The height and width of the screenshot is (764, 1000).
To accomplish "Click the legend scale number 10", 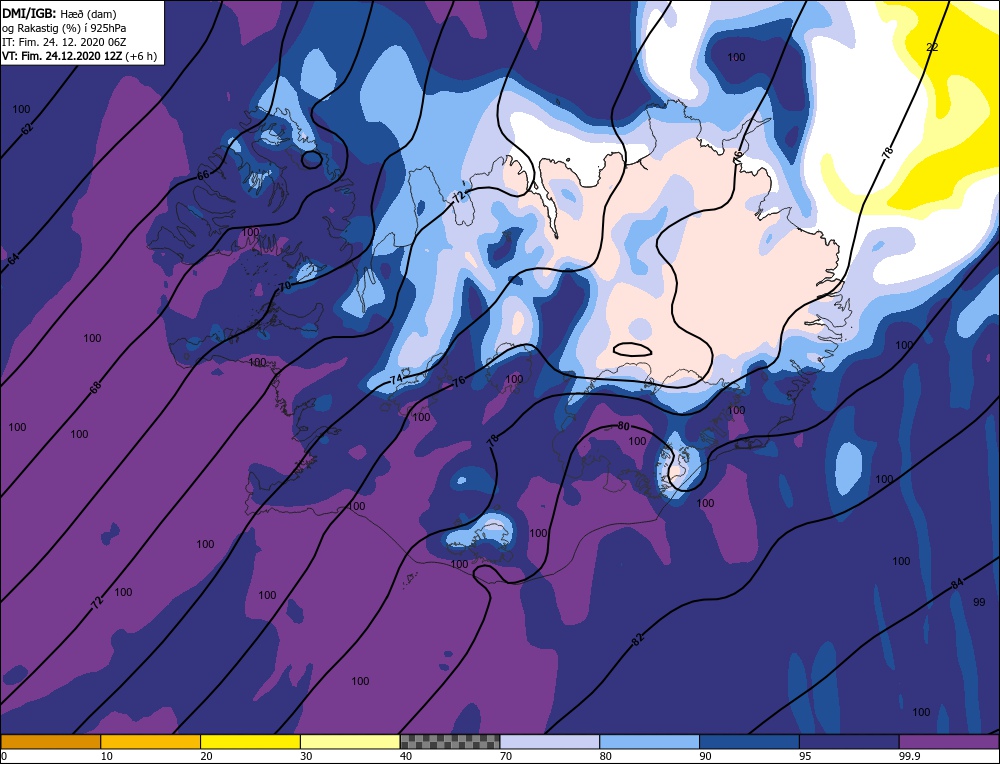I will click(107, 757).
